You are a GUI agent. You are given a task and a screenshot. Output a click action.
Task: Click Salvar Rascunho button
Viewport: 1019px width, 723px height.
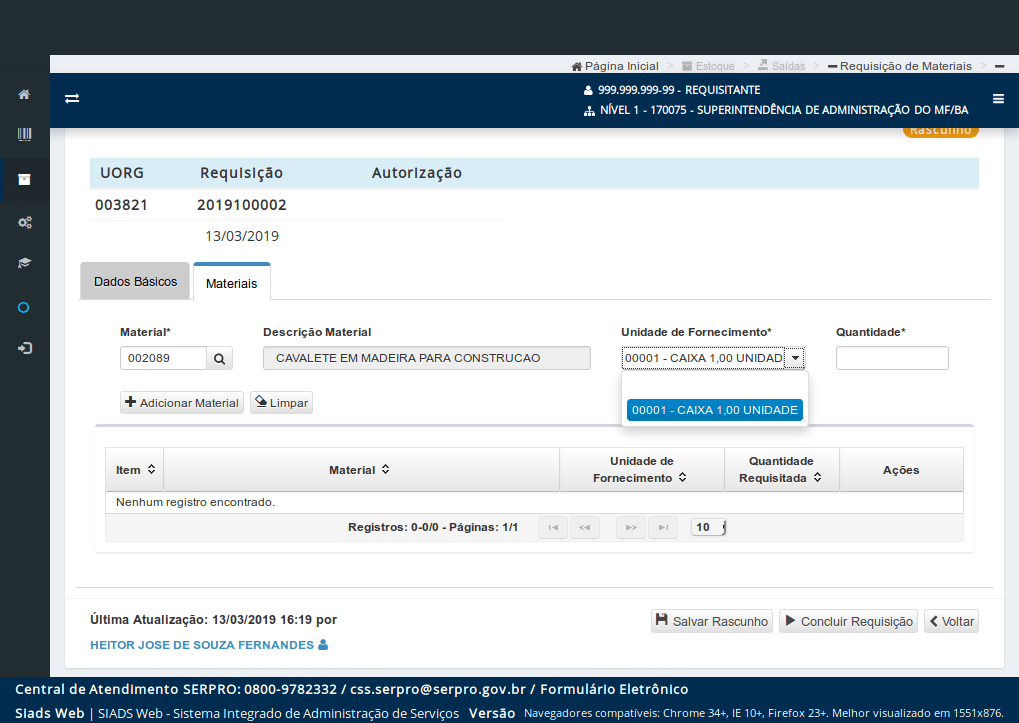pos(712,621)
